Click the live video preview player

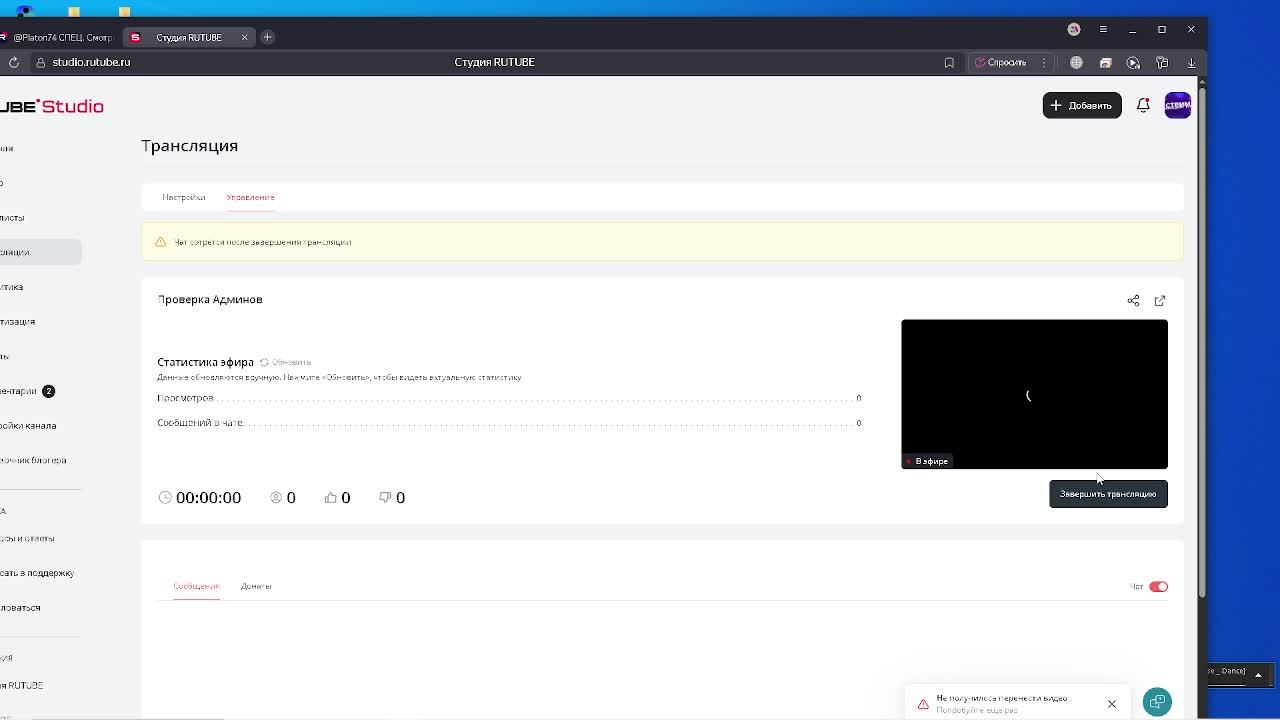[1034, 394]
